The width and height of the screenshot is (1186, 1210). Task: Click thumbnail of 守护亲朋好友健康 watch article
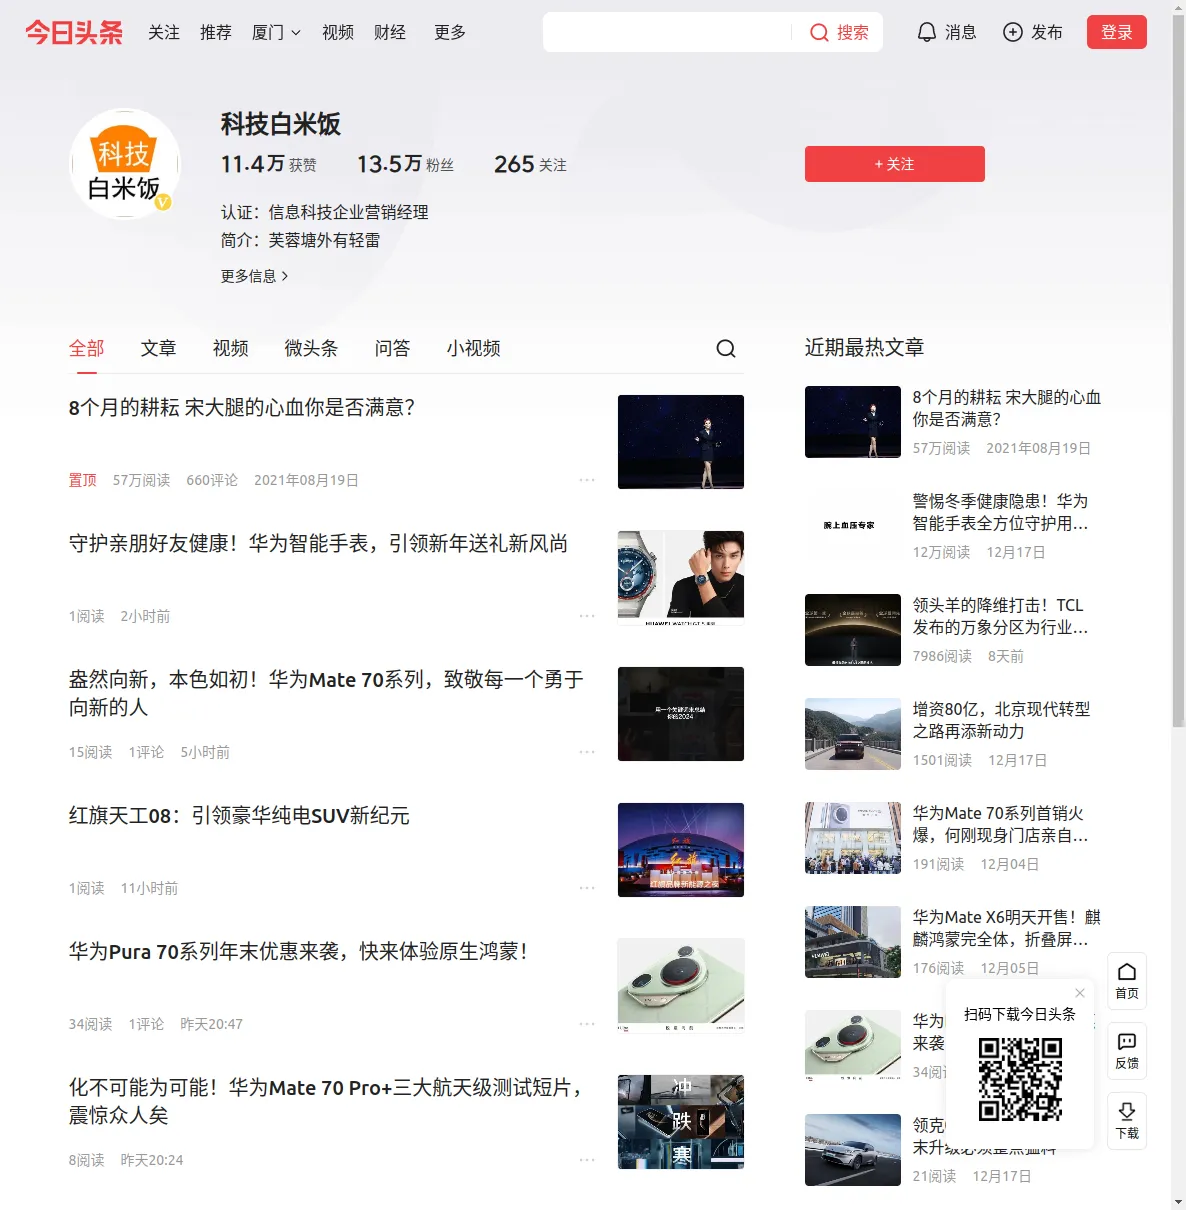[x=681, y=578]
